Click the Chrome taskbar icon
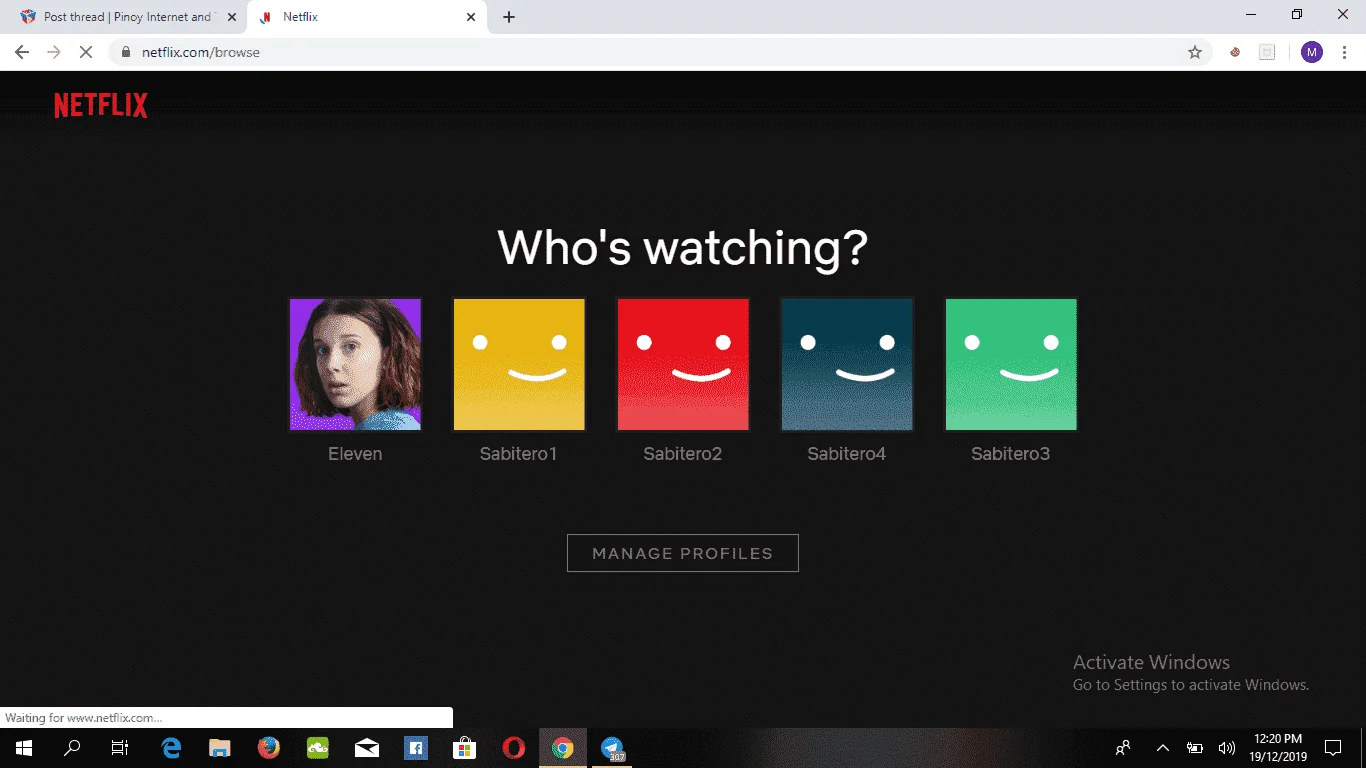The image size is (1366, 768). pos(563,747)
